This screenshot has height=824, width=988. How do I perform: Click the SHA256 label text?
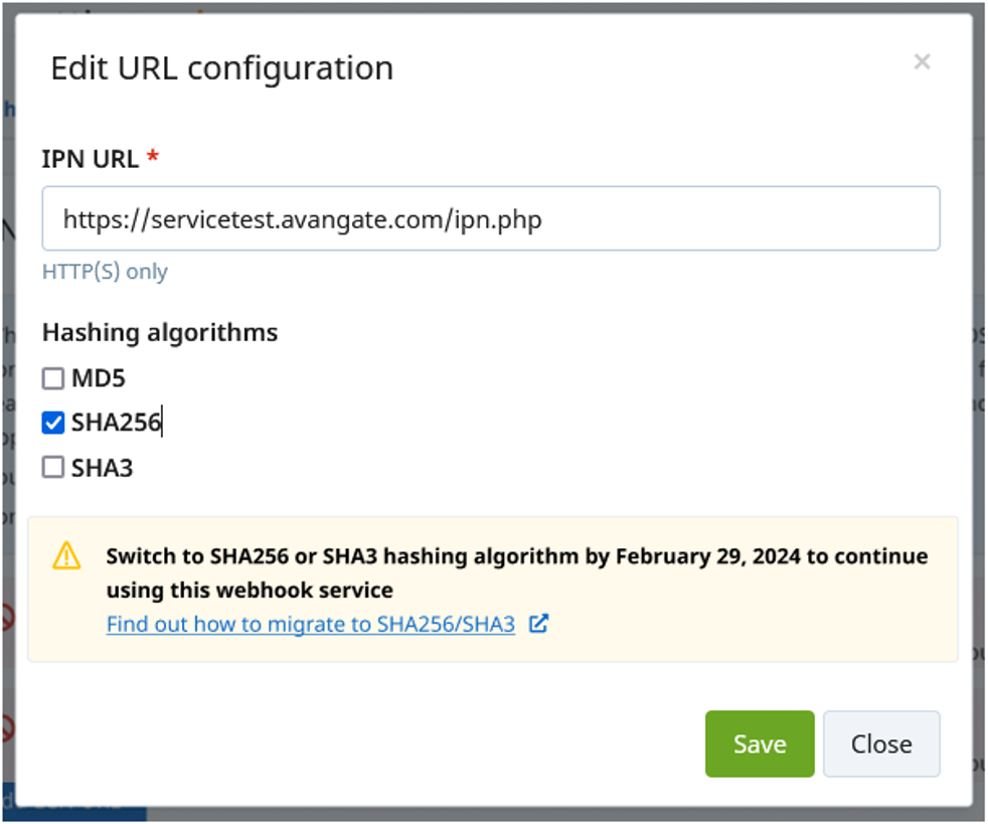[x=116, y=423]
